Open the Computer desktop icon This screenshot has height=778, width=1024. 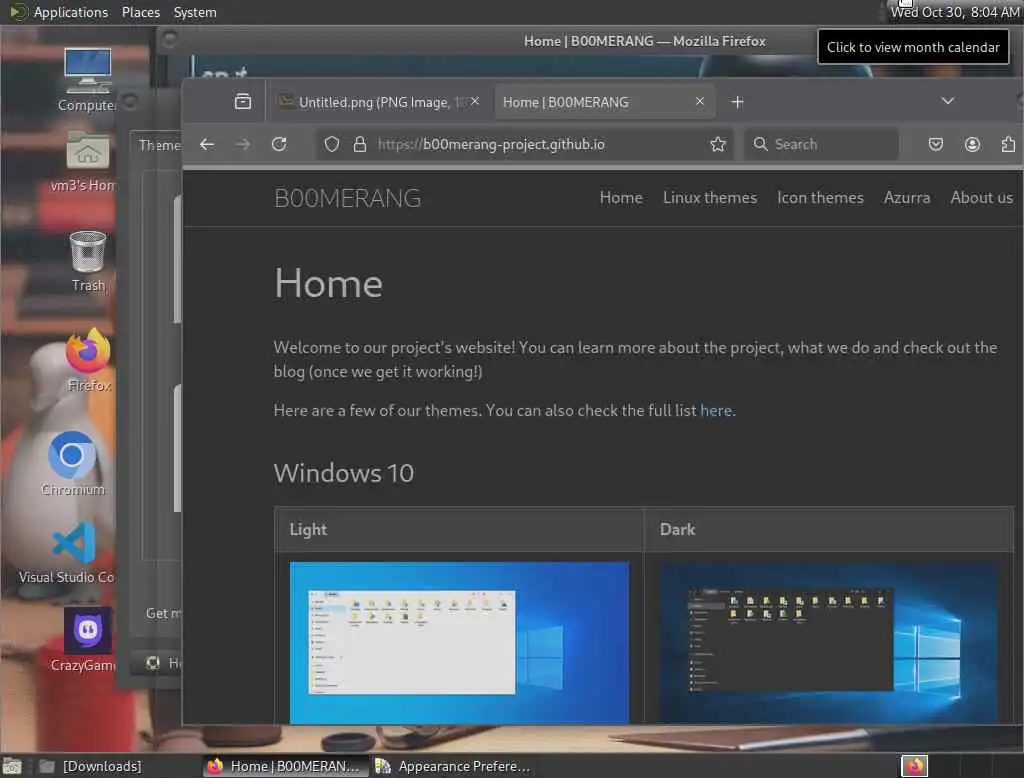87,80
